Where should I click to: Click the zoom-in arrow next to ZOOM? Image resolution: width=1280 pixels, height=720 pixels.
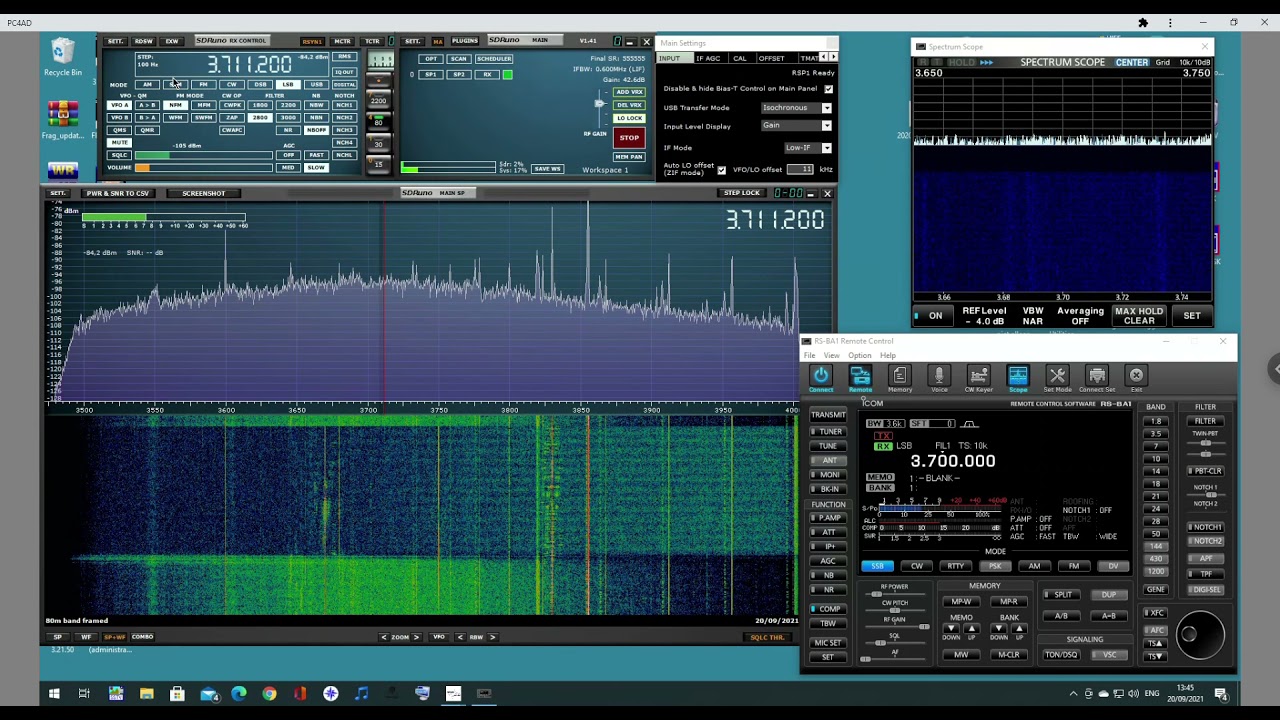click(416, 637)
